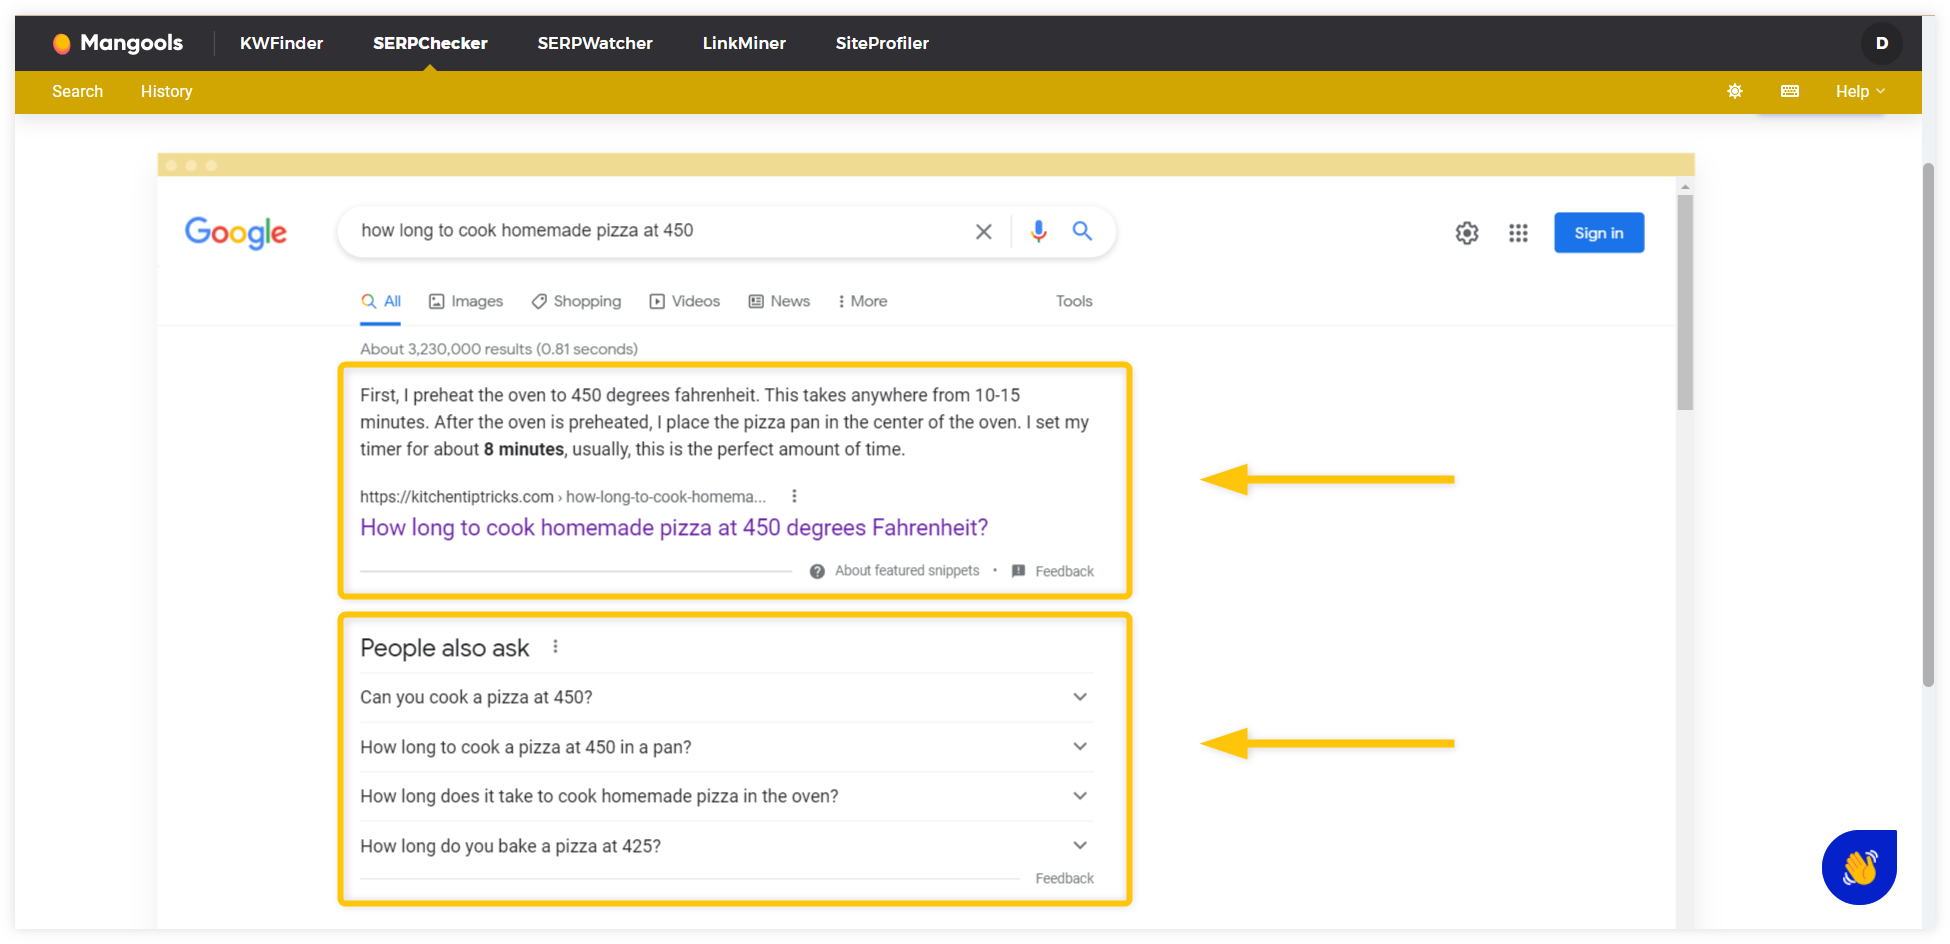Click the Sign in button
This screenshot has height=944, width=1950.
pyautogui.click(x=1599, y=233)
